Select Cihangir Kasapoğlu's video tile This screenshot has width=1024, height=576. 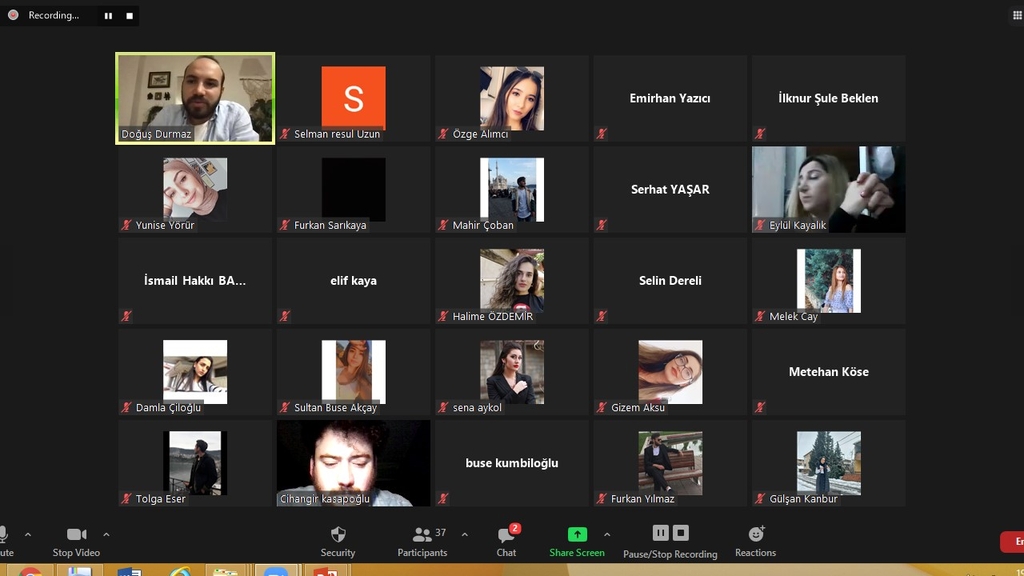(353, 463)
